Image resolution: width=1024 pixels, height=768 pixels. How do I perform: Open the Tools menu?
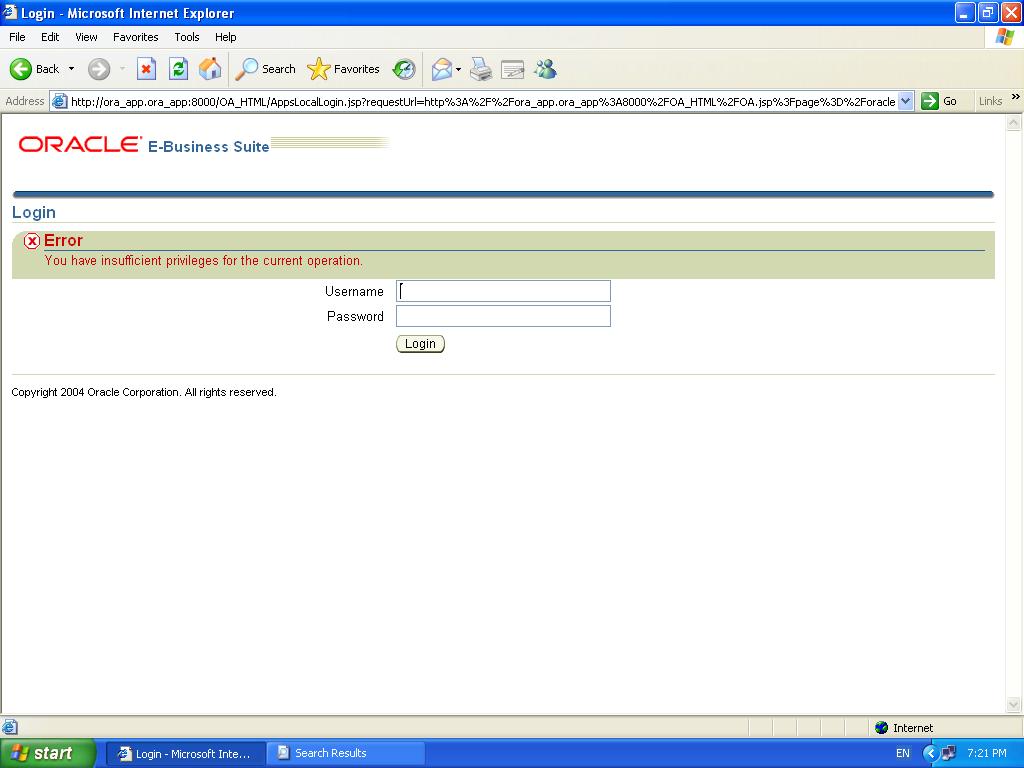[x=187, y=37]
